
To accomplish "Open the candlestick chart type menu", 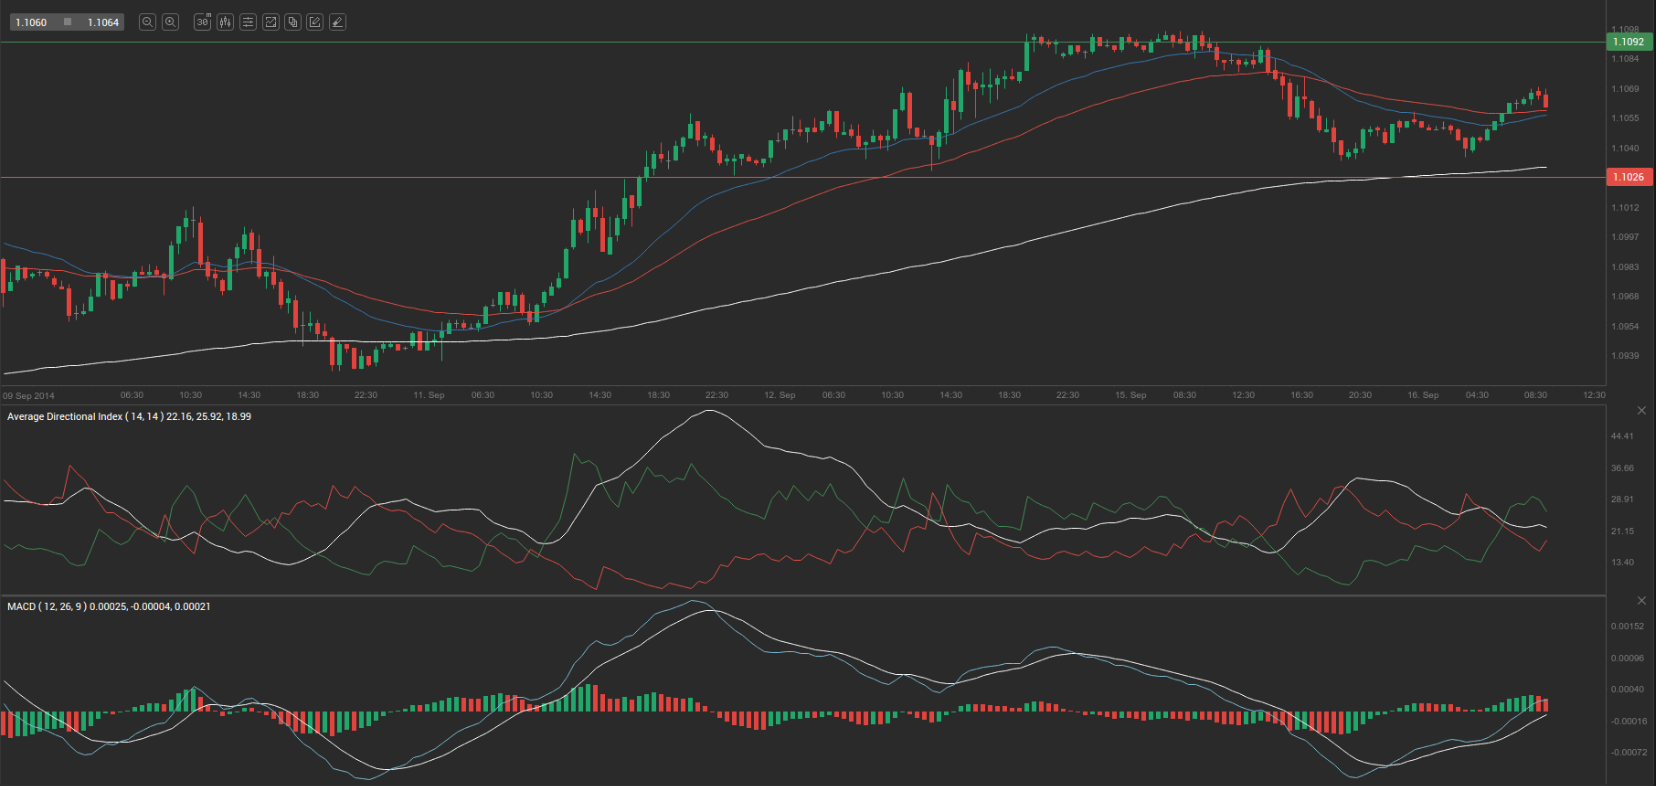I will coord(225,22).
